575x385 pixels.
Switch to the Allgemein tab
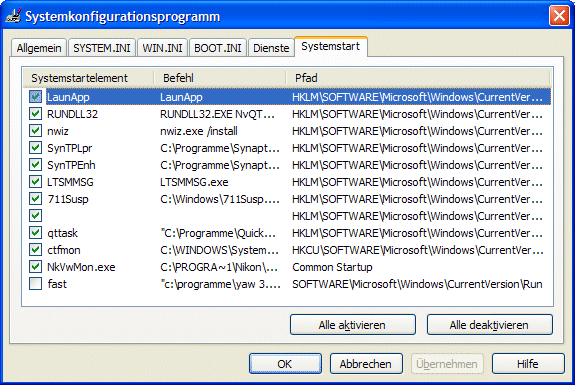tap(39, 48)
